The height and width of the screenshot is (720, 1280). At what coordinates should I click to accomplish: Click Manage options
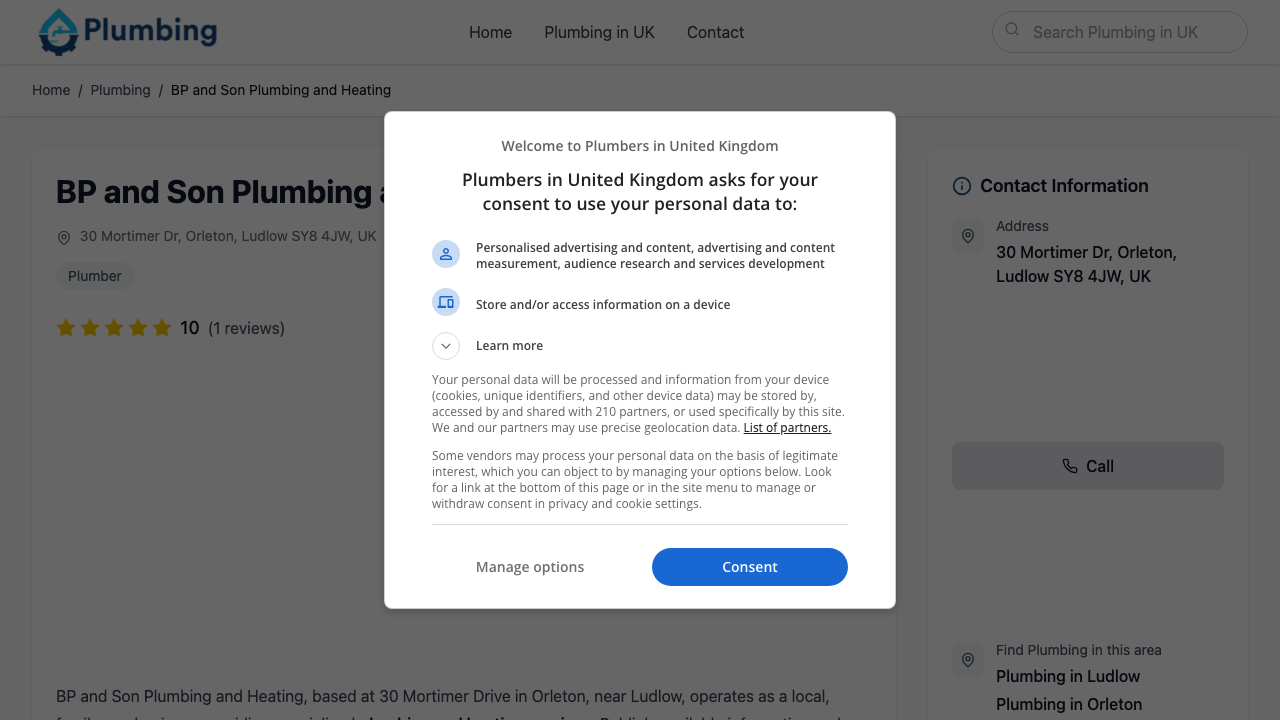coord(530,567)
